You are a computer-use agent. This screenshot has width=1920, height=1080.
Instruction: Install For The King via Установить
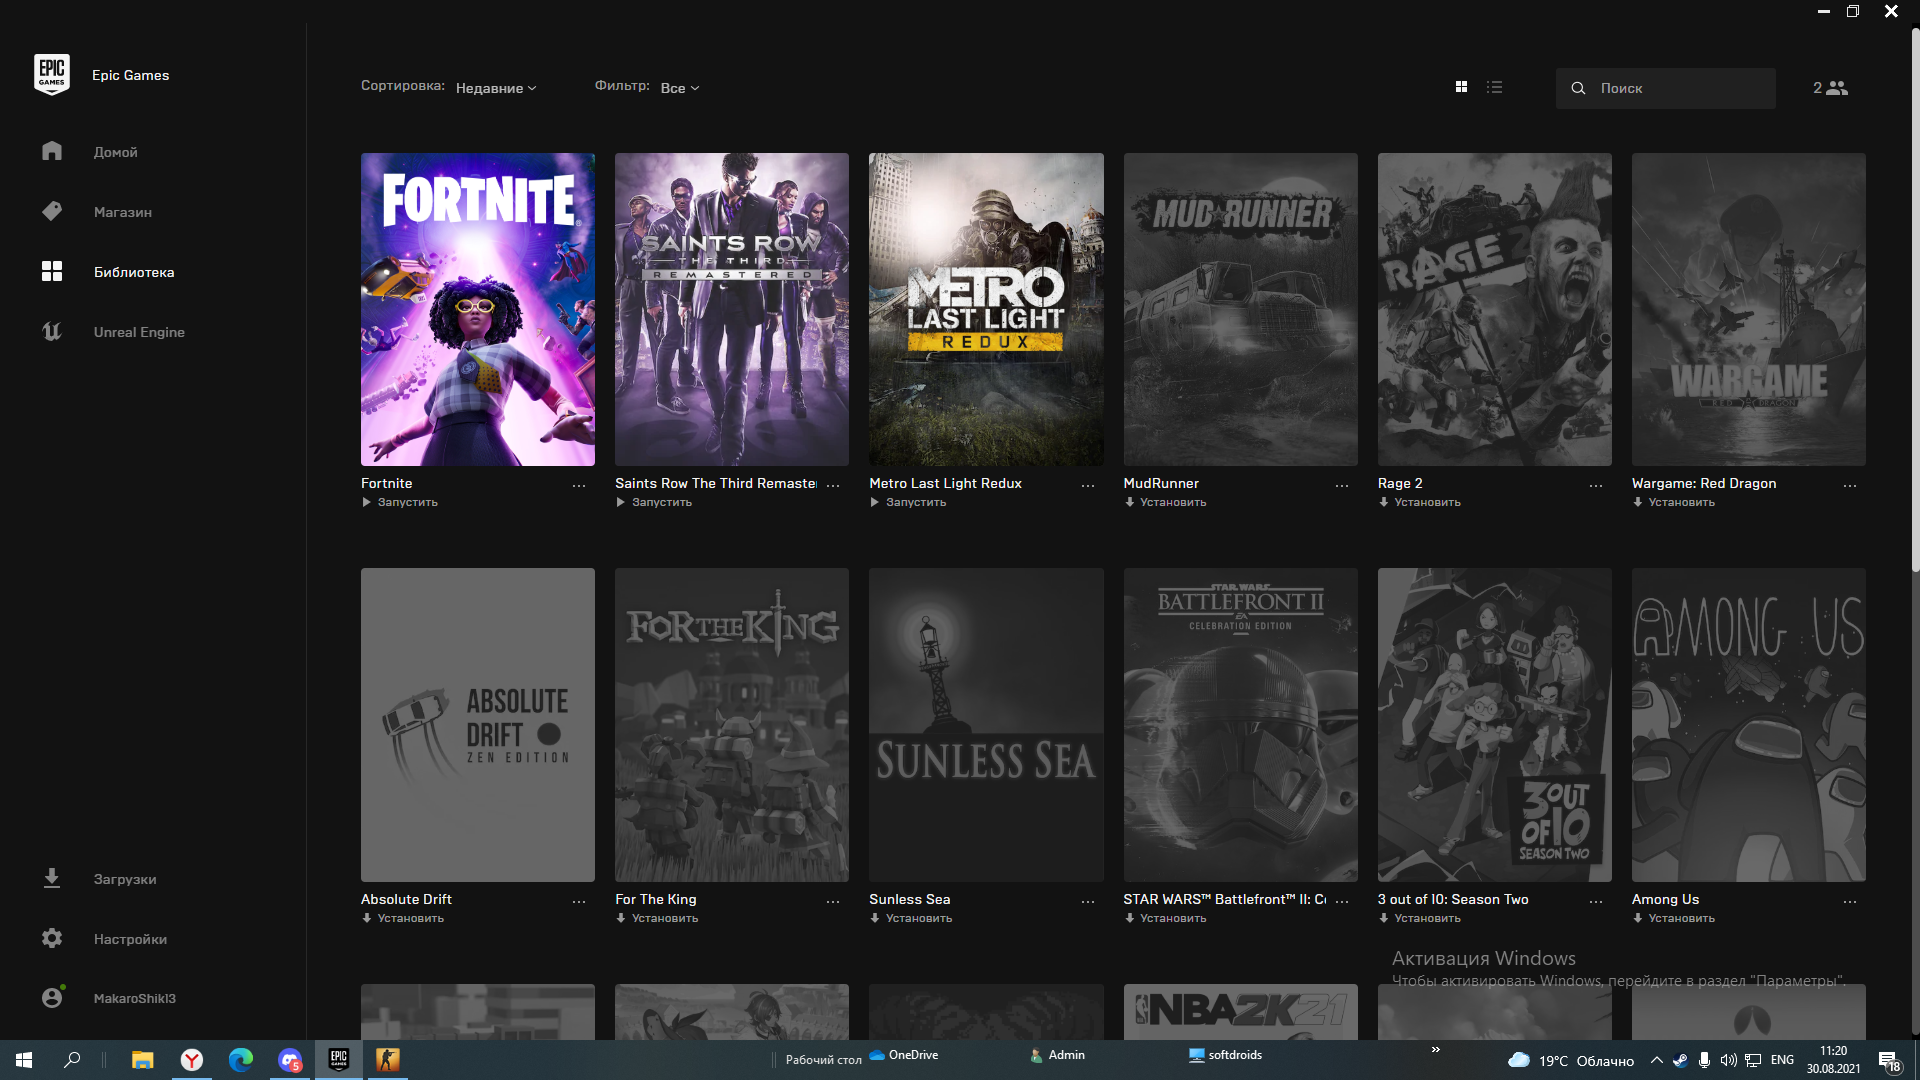click(656, 918)
